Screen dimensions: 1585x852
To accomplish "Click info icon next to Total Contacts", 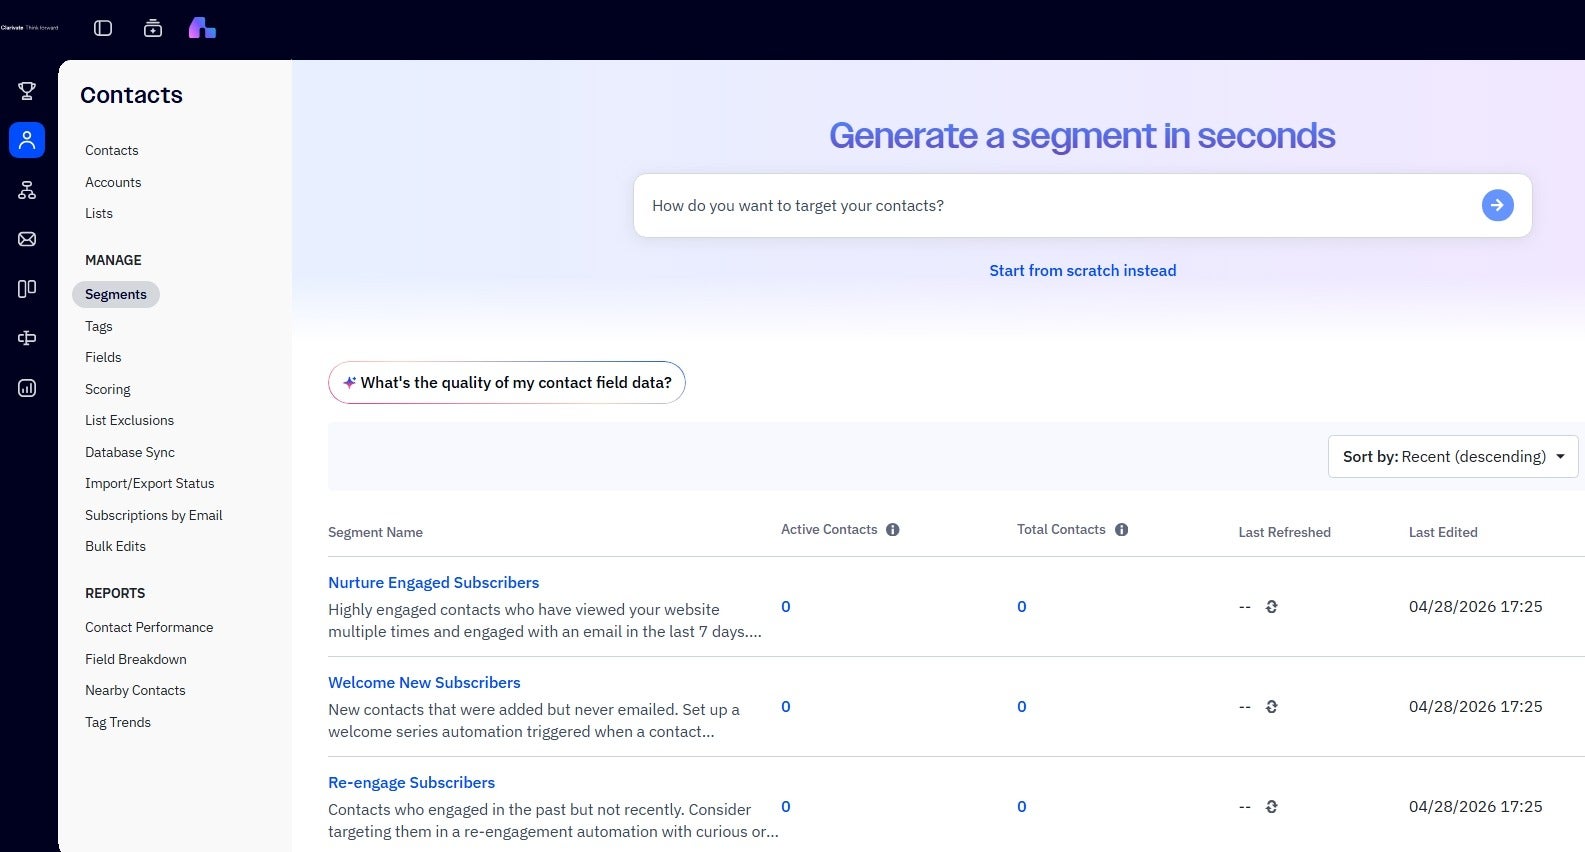I will coord(1122,530).
